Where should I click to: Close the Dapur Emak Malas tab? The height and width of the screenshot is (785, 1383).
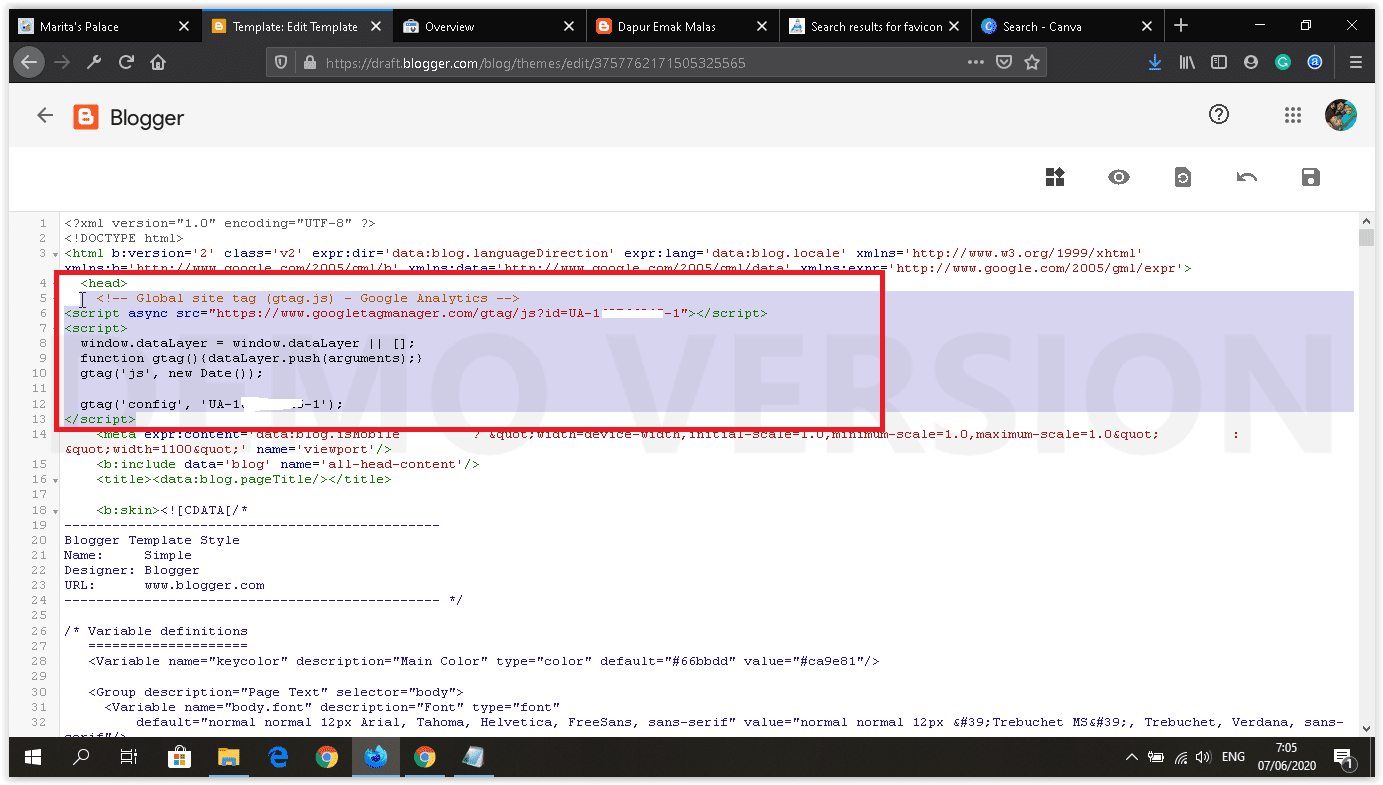760,26
